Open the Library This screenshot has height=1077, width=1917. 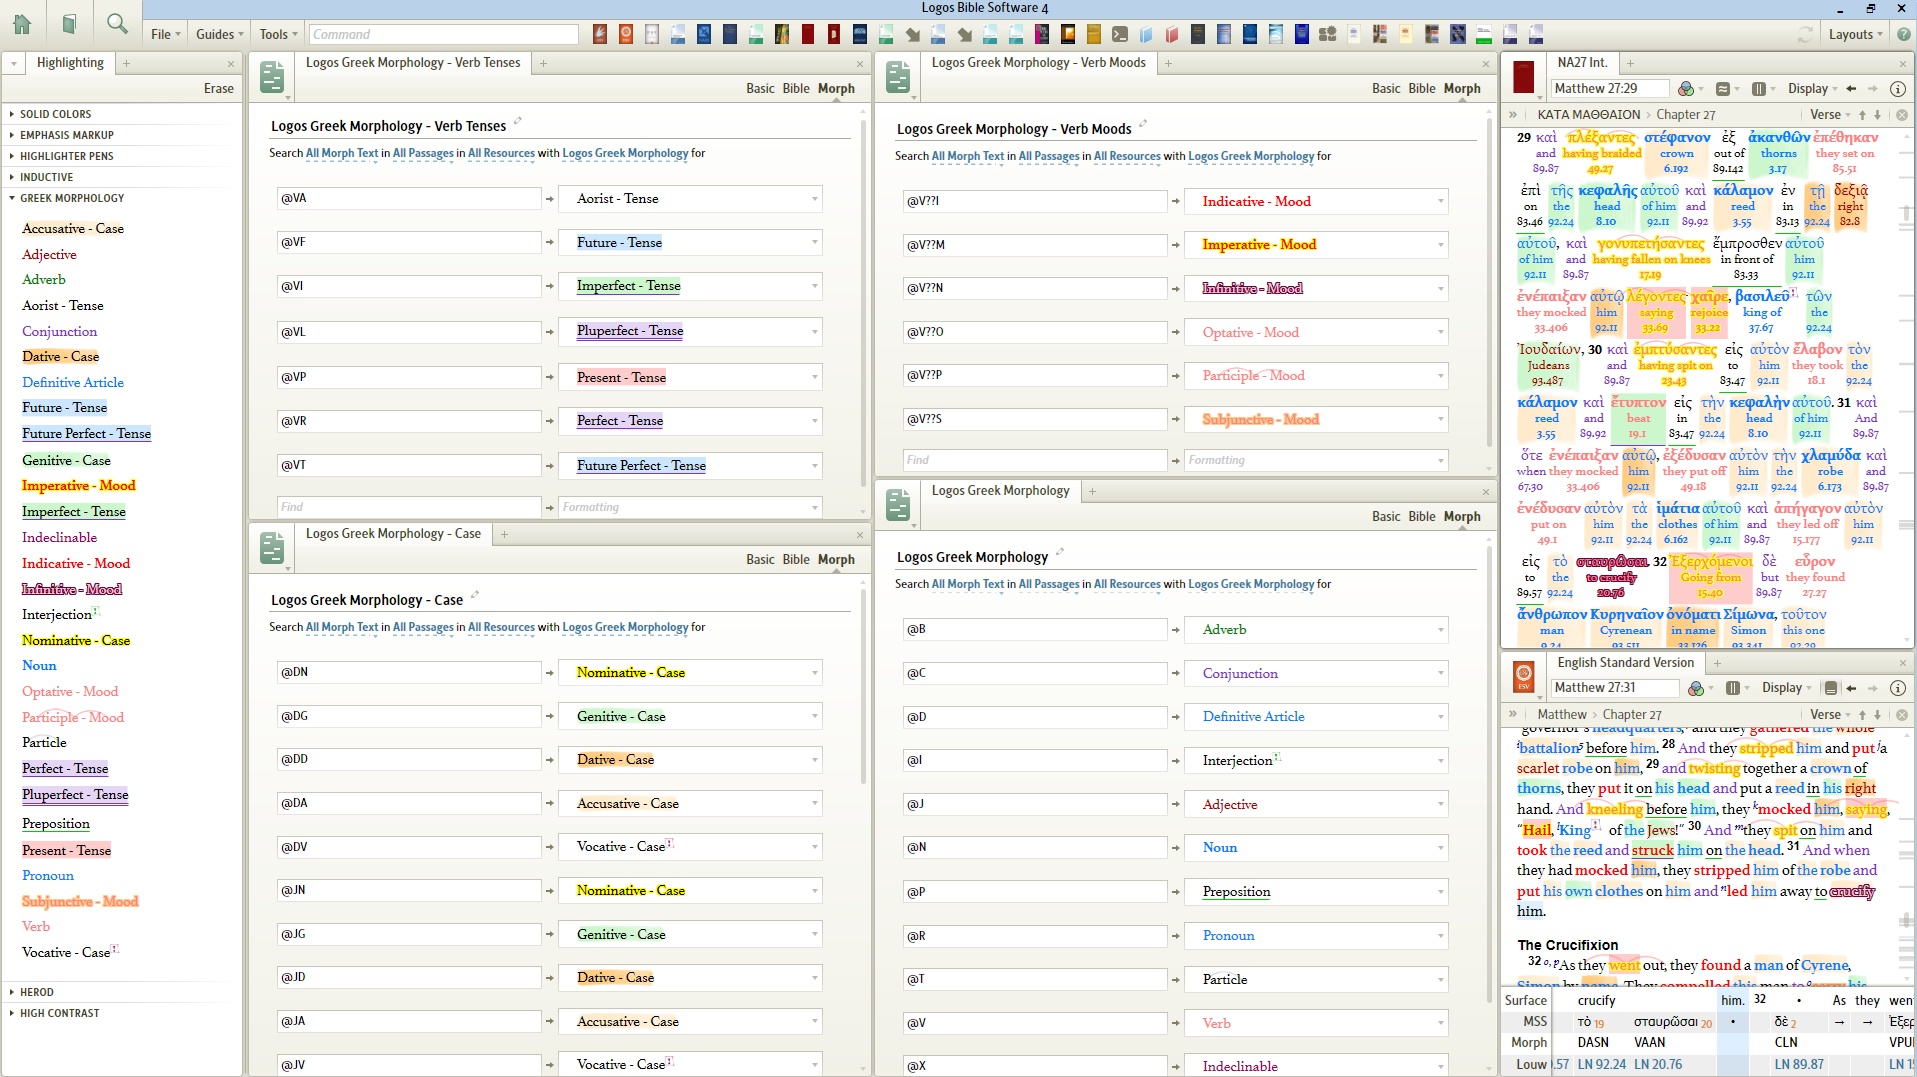69,24
